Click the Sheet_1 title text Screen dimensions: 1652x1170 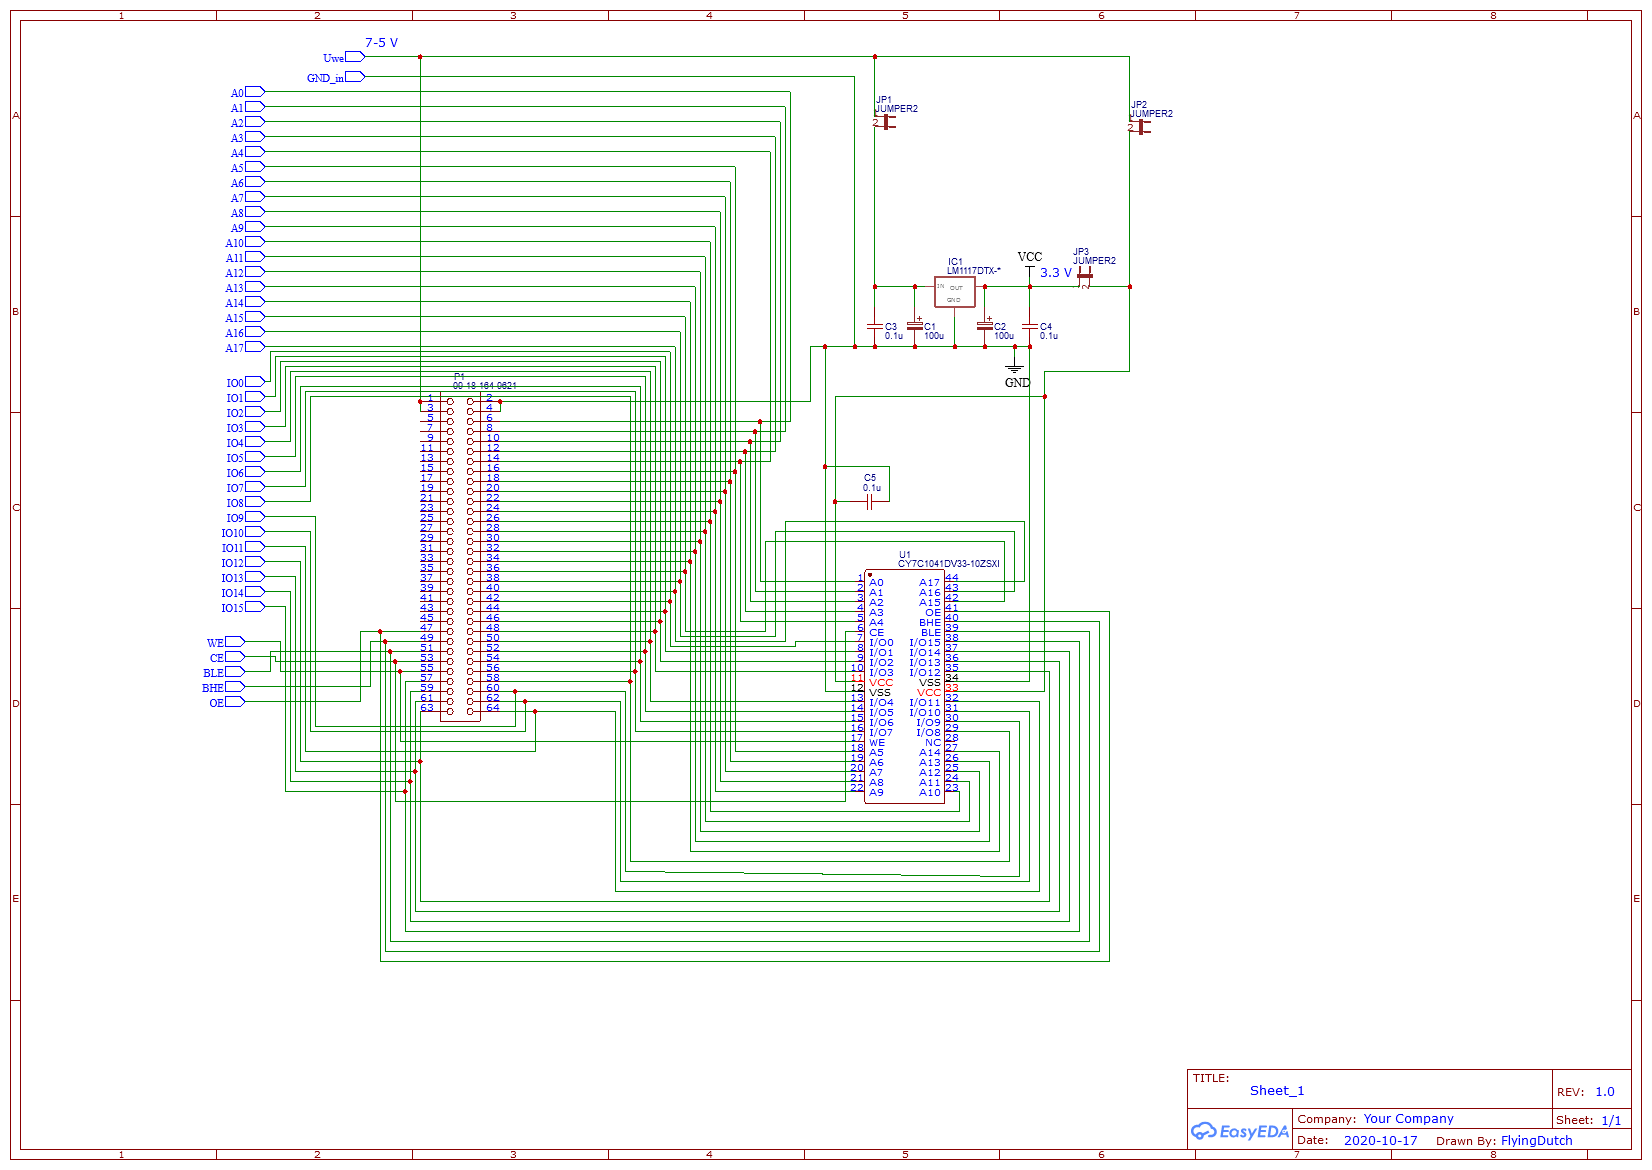(1276, 1091)
